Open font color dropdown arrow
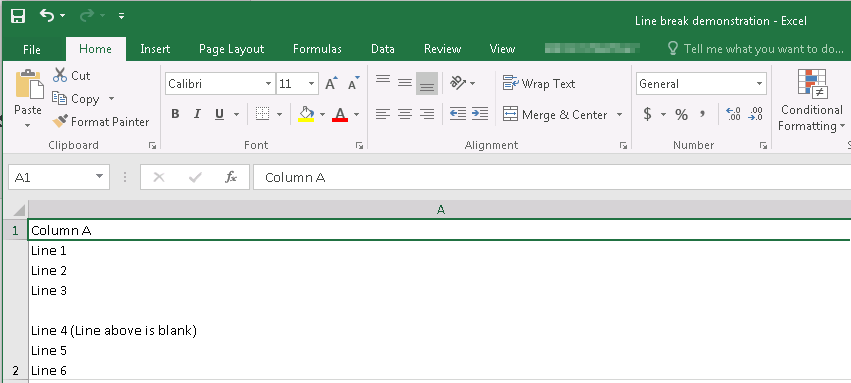Screen dimensions: 851x383 pos(357,114)
